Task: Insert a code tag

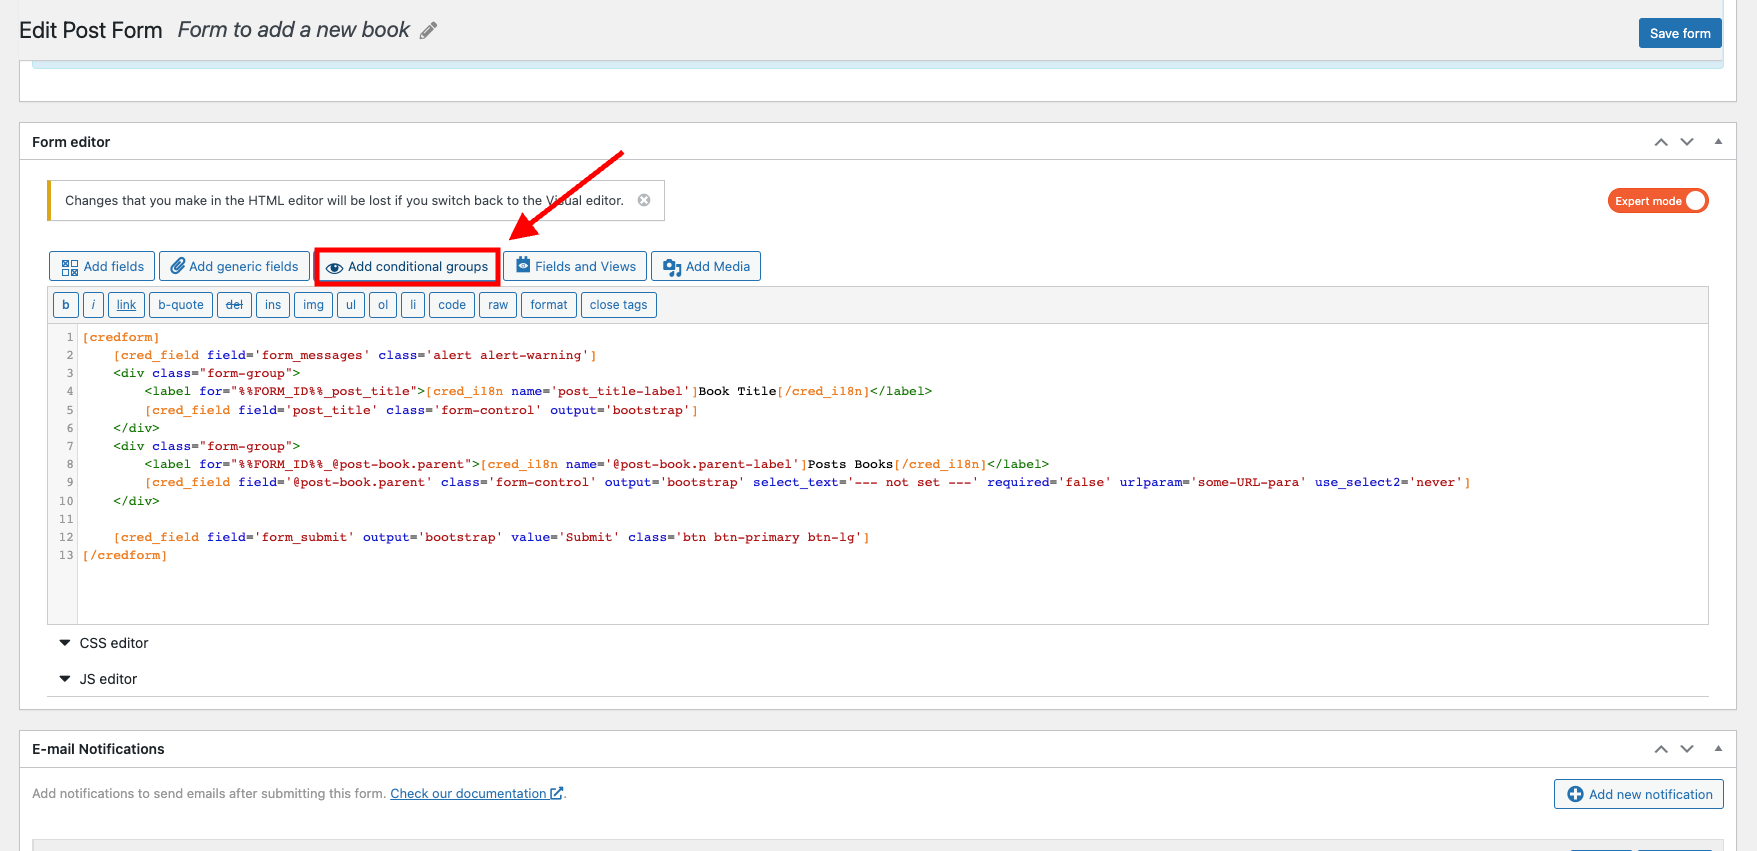Action: [x=452, y=305]
